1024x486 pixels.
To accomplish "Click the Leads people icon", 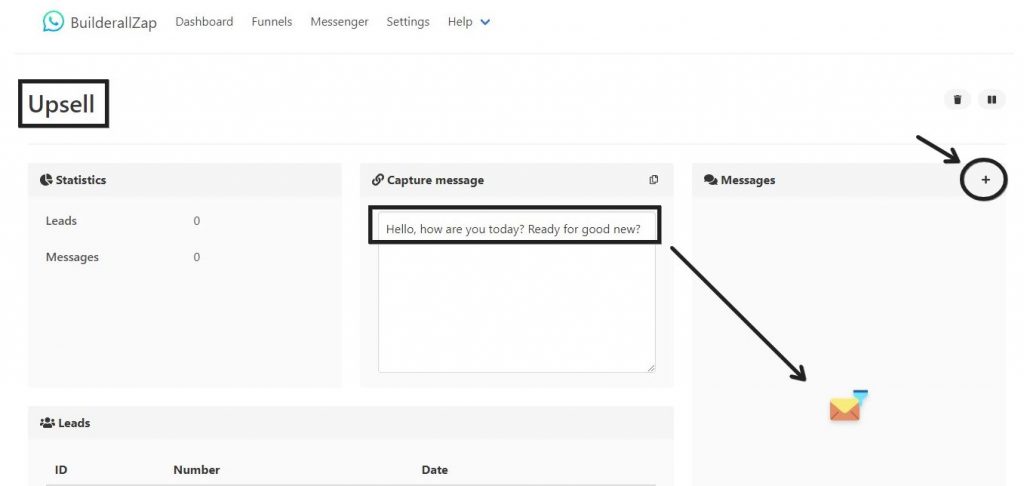I will click(47, 423).
